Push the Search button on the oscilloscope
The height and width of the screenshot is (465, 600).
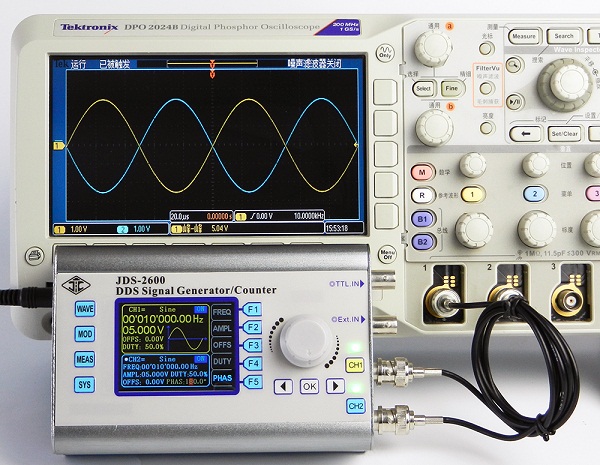click(564, 36)
